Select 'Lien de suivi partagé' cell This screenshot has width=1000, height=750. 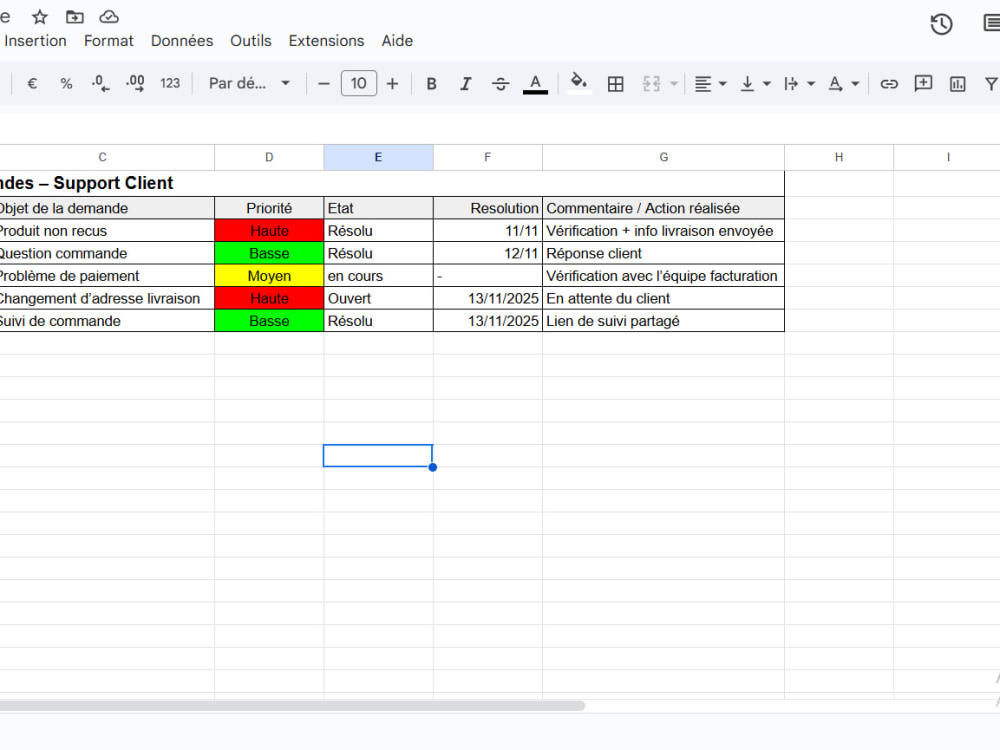(x=663, y=321)
